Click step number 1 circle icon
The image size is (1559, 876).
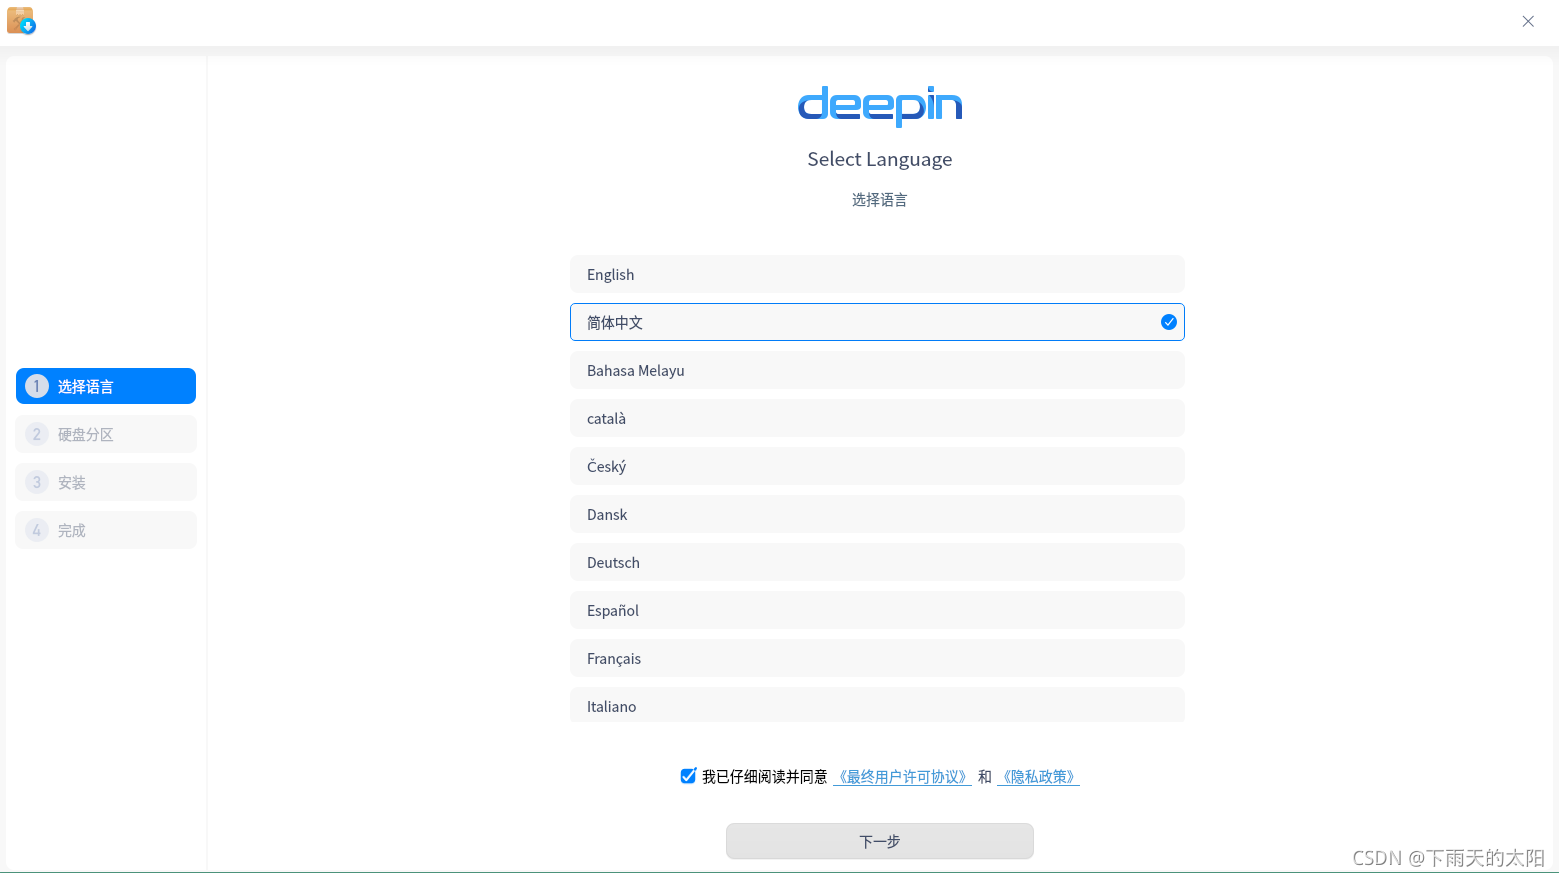coord(37,386)
